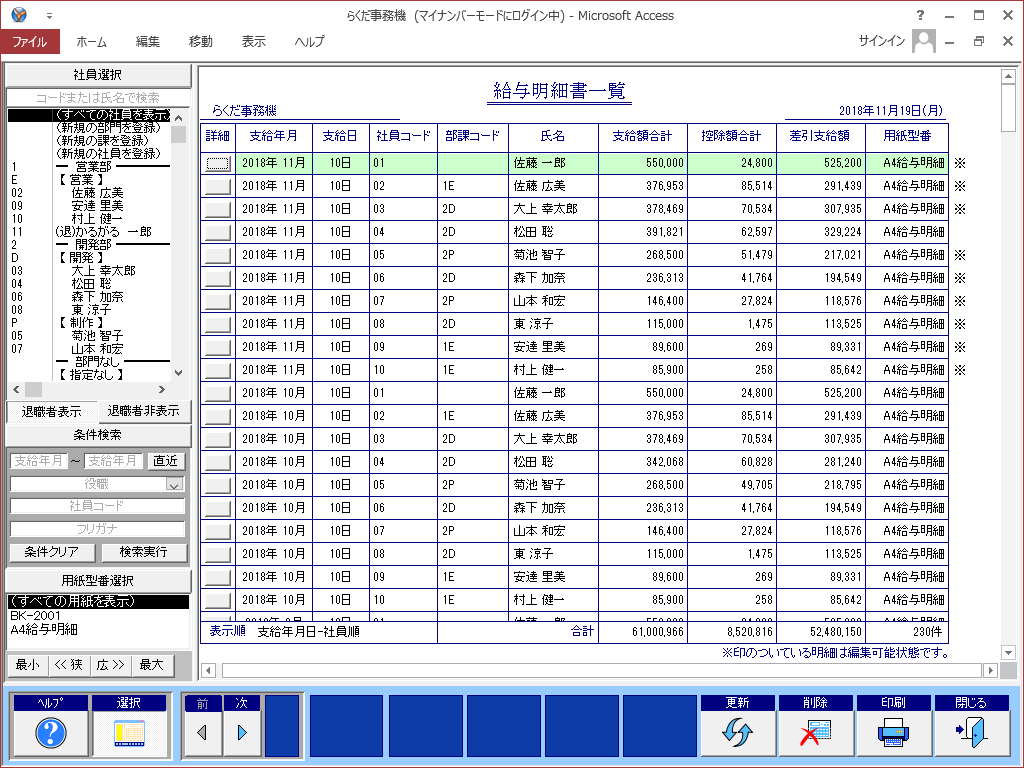Screen dimensions: 1024x768
Task: Click the << 狭 narrow button
Action: [69, 665]
